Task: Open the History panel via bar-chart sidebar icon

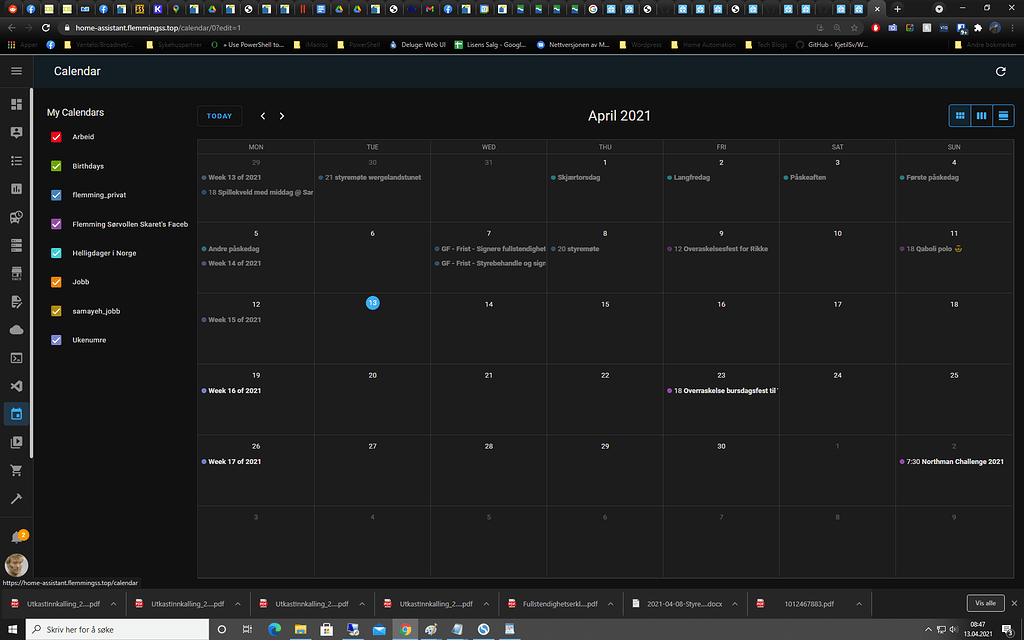Action: tap(15, 188)
